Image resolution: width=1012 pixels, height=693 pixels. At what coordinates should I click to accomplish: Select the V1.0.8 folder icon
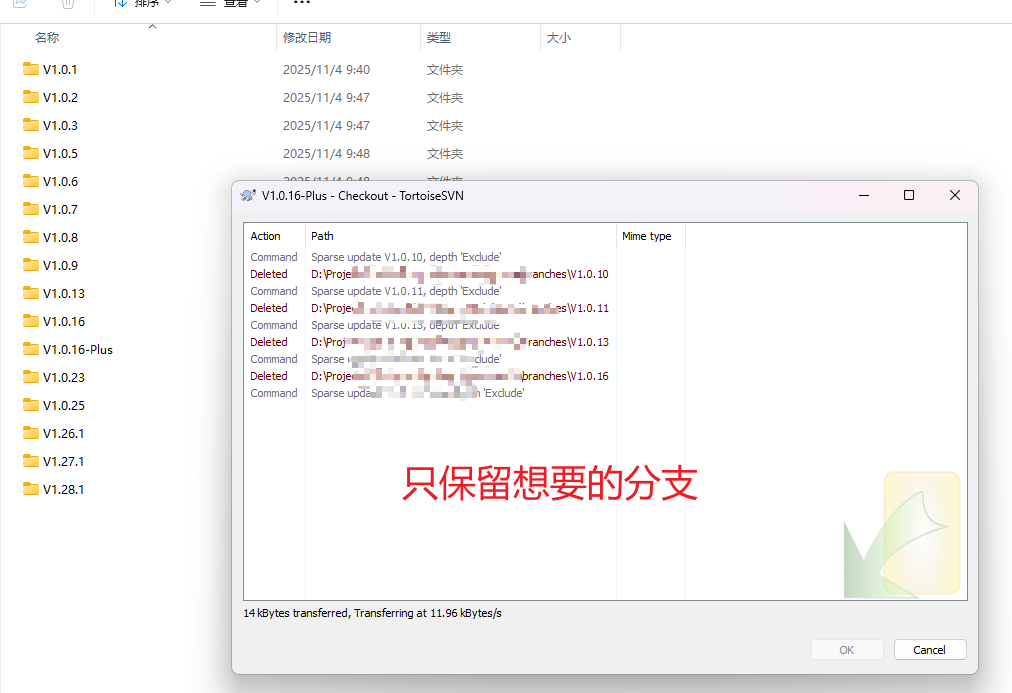tap(30, 237)
